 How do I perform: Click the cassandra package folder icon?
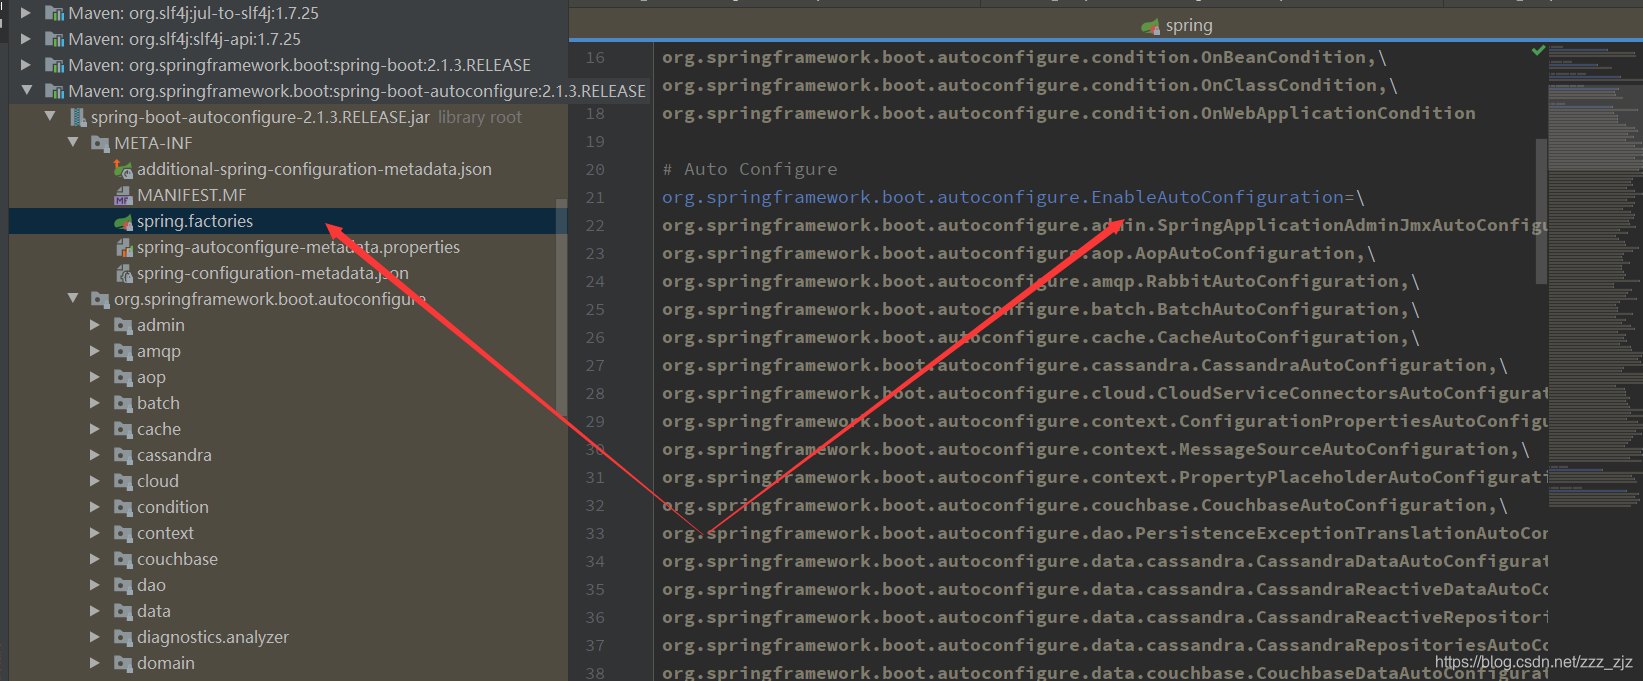coord(123,455)
